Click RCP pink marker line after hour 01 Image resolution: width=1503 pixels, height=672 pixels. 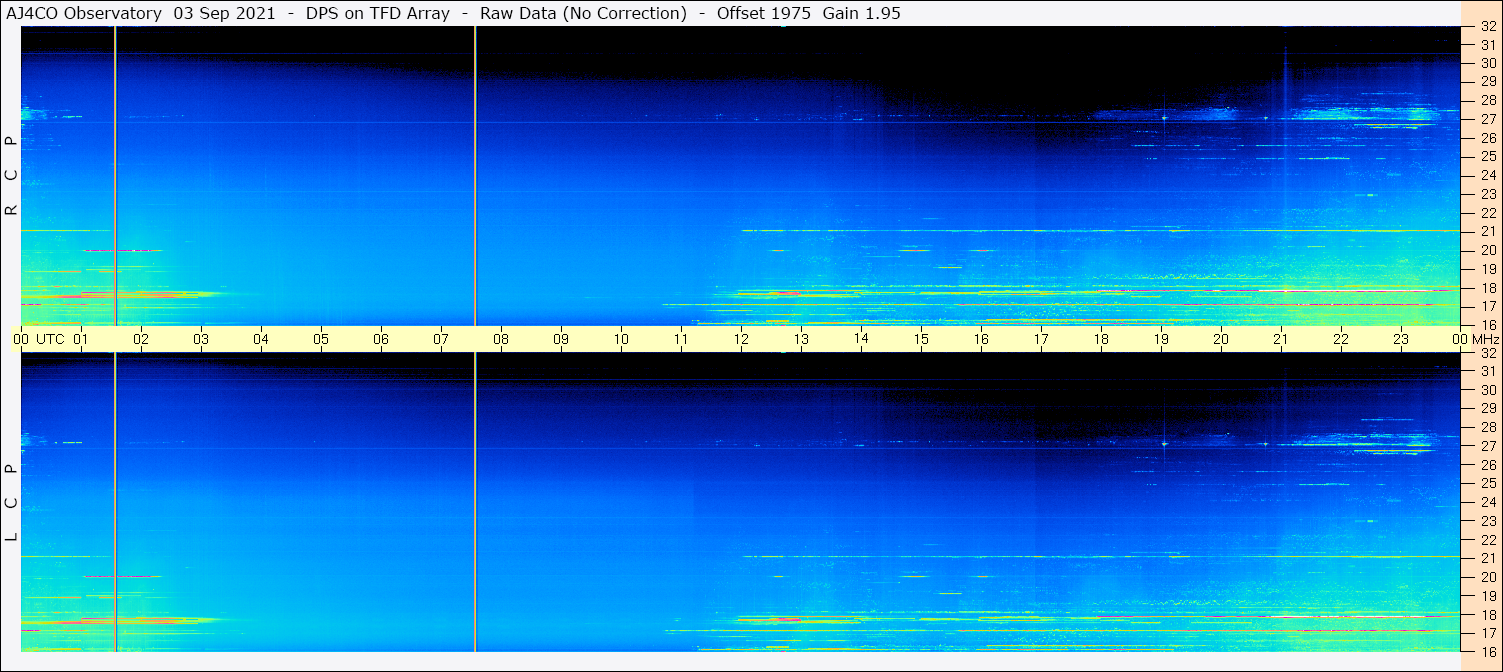pyautogui.click(x=116, y=175)
